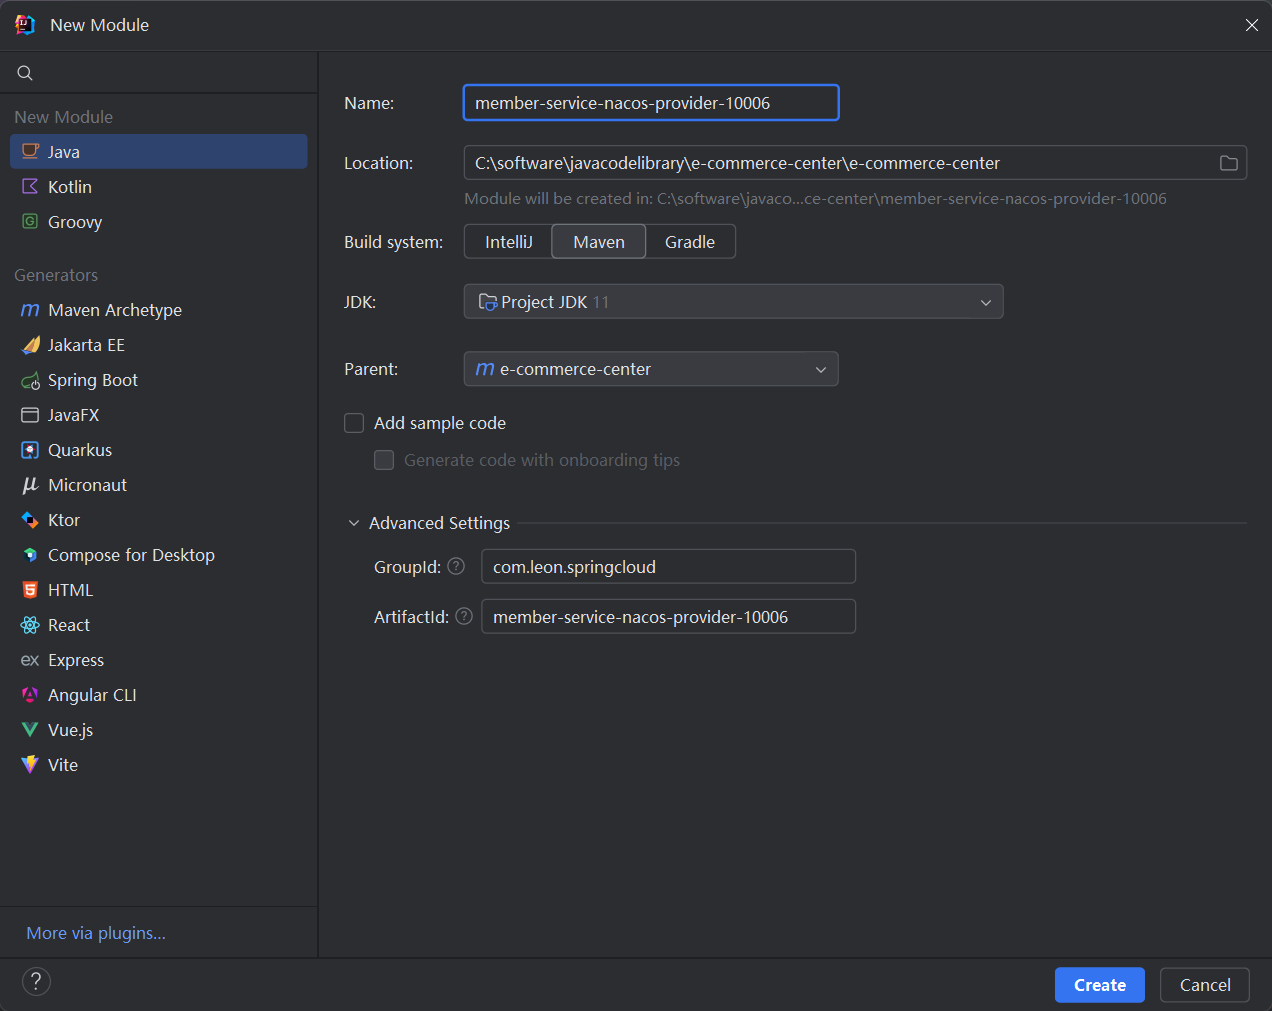Viewport: 1272px width, 1011px height.
Task: Click the Create button
Action: pos(1099,985)
